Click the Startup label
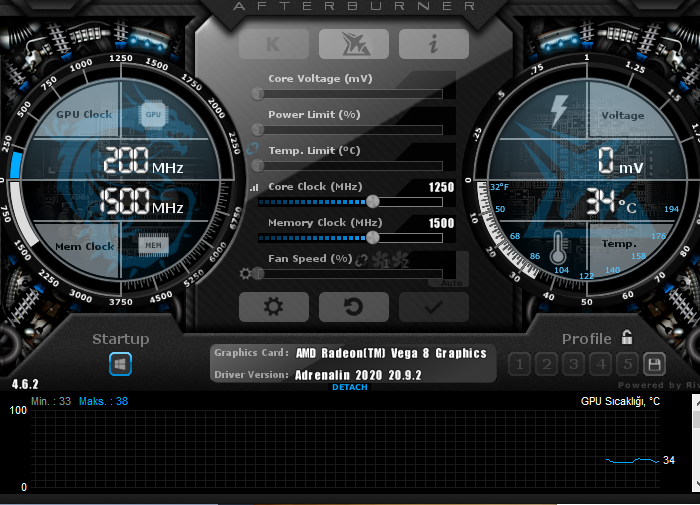 pos(121,339)
